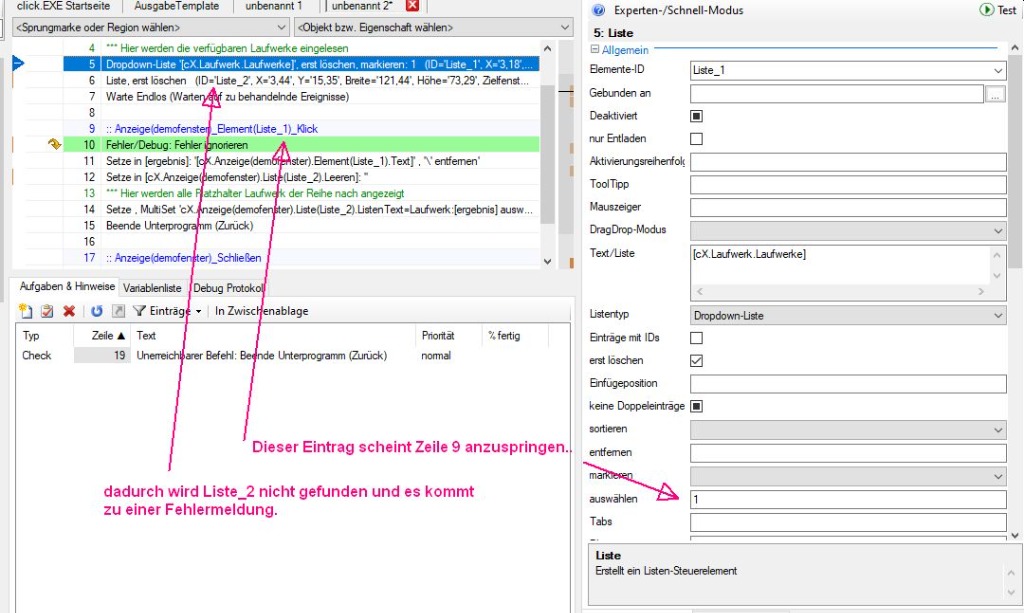Open the Debug Protokoll tab
The height and width of the screenshot is (613, 1024).
tap(229, 288)
